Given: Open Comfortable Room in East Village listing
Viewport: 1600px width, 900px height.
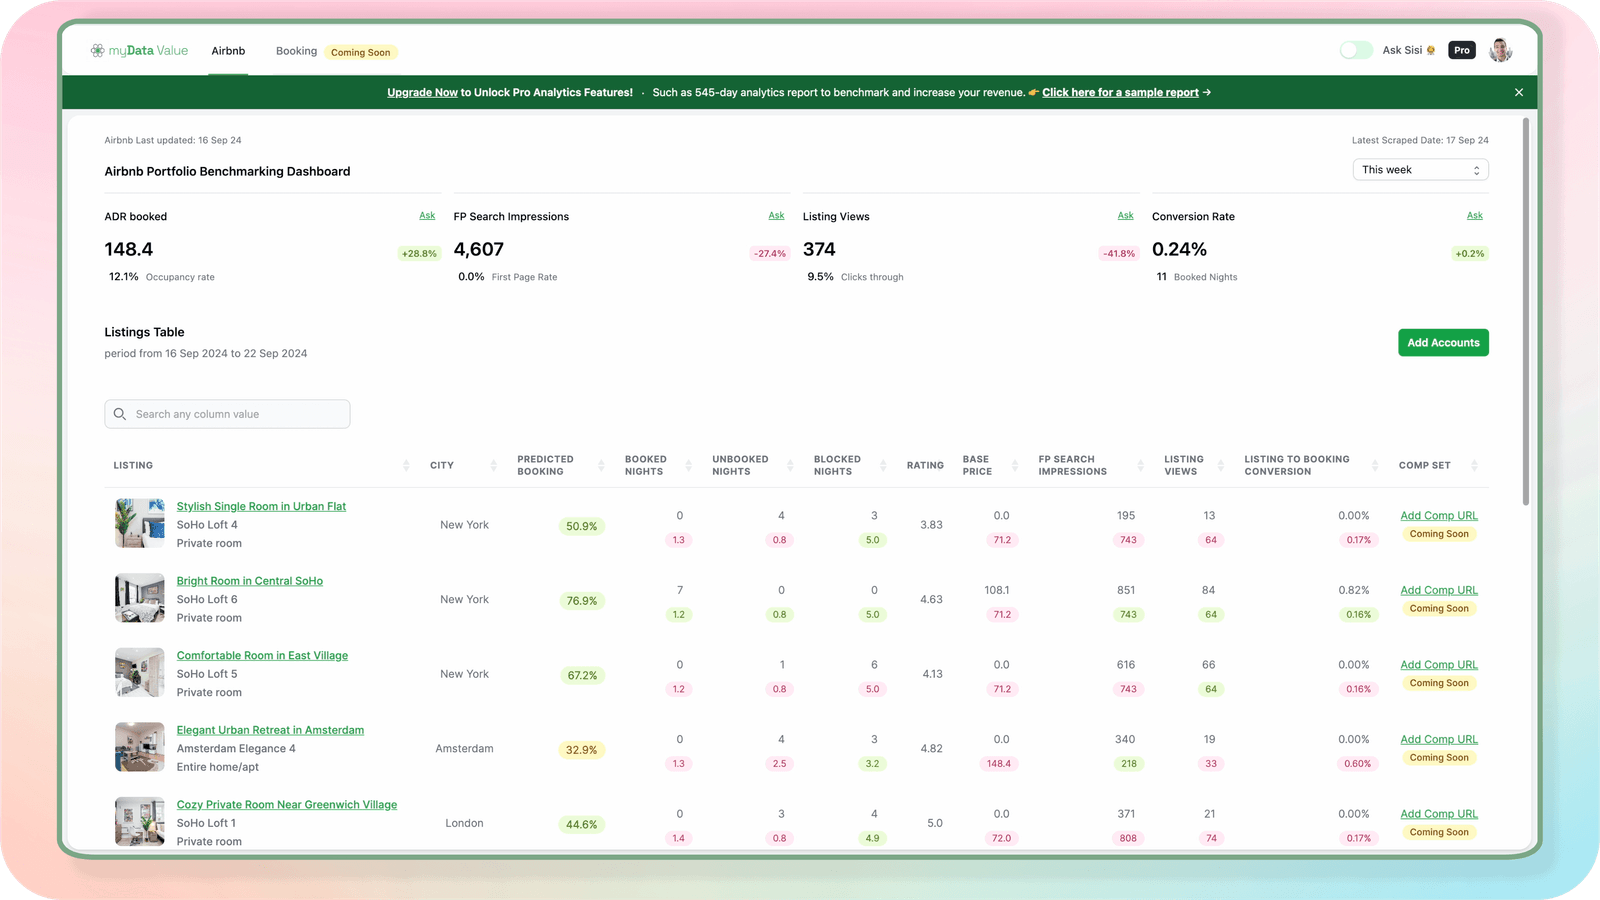Looking at the screenshot, I should point(262,656).
